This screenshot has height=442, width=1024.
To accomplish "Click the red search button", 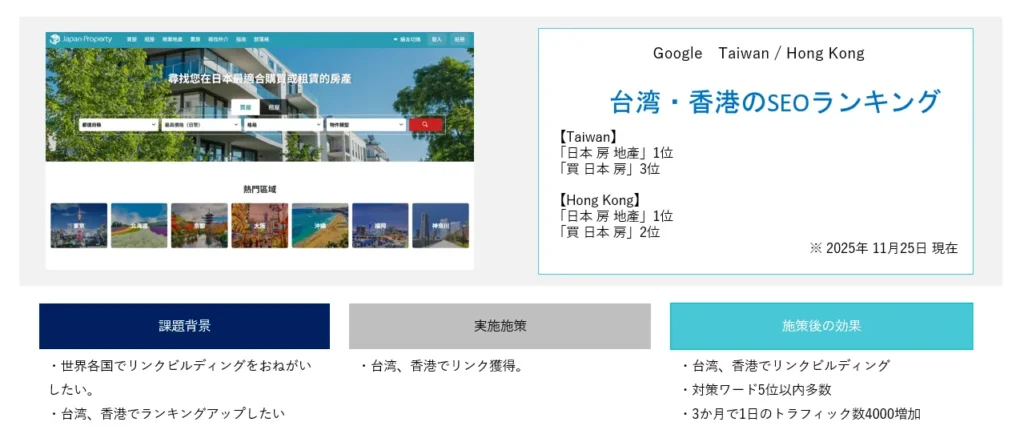I will point(425,124).
